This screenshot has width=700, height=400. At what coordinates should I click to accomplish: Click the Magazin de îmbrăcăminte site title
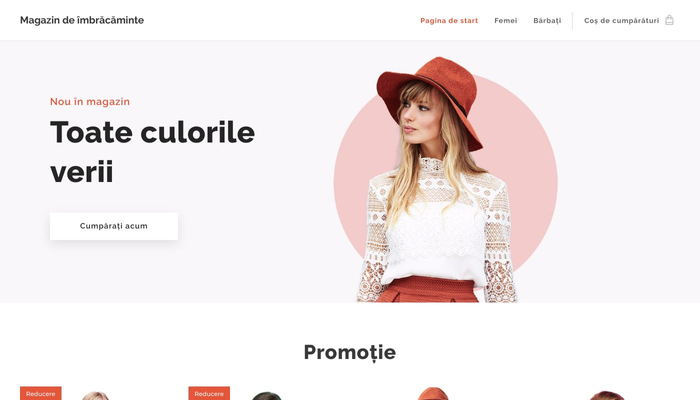coord(82,20)
